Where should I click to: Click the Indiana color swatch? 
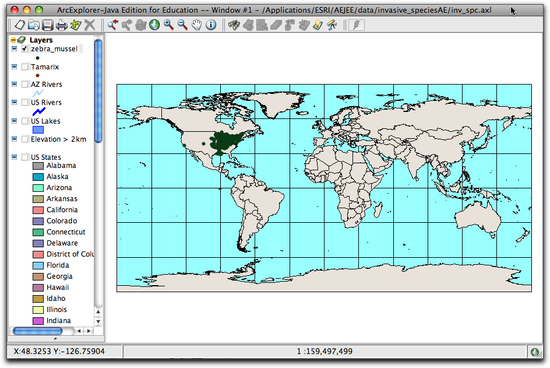coord(38,321)
